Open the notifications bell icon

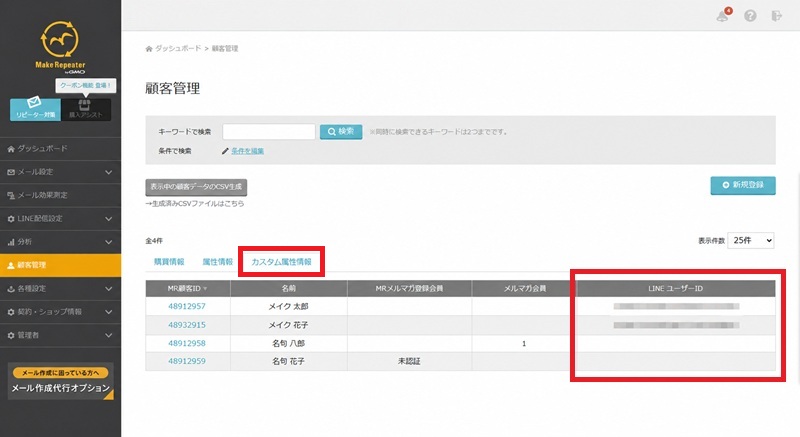coord(723,16)
